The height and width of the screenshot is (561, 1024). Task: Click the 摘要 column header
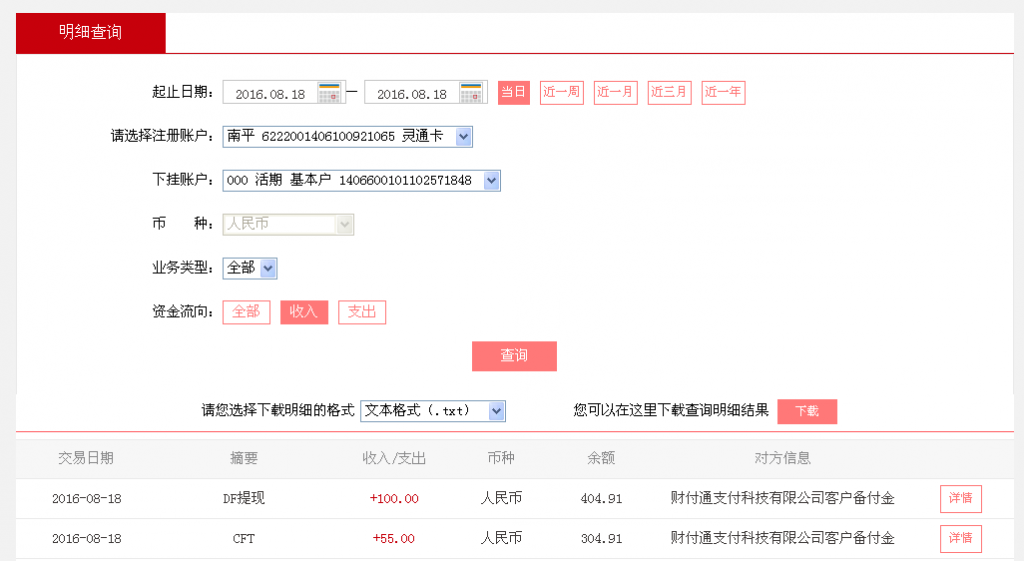pyautogui.click(x=244, y=458)
